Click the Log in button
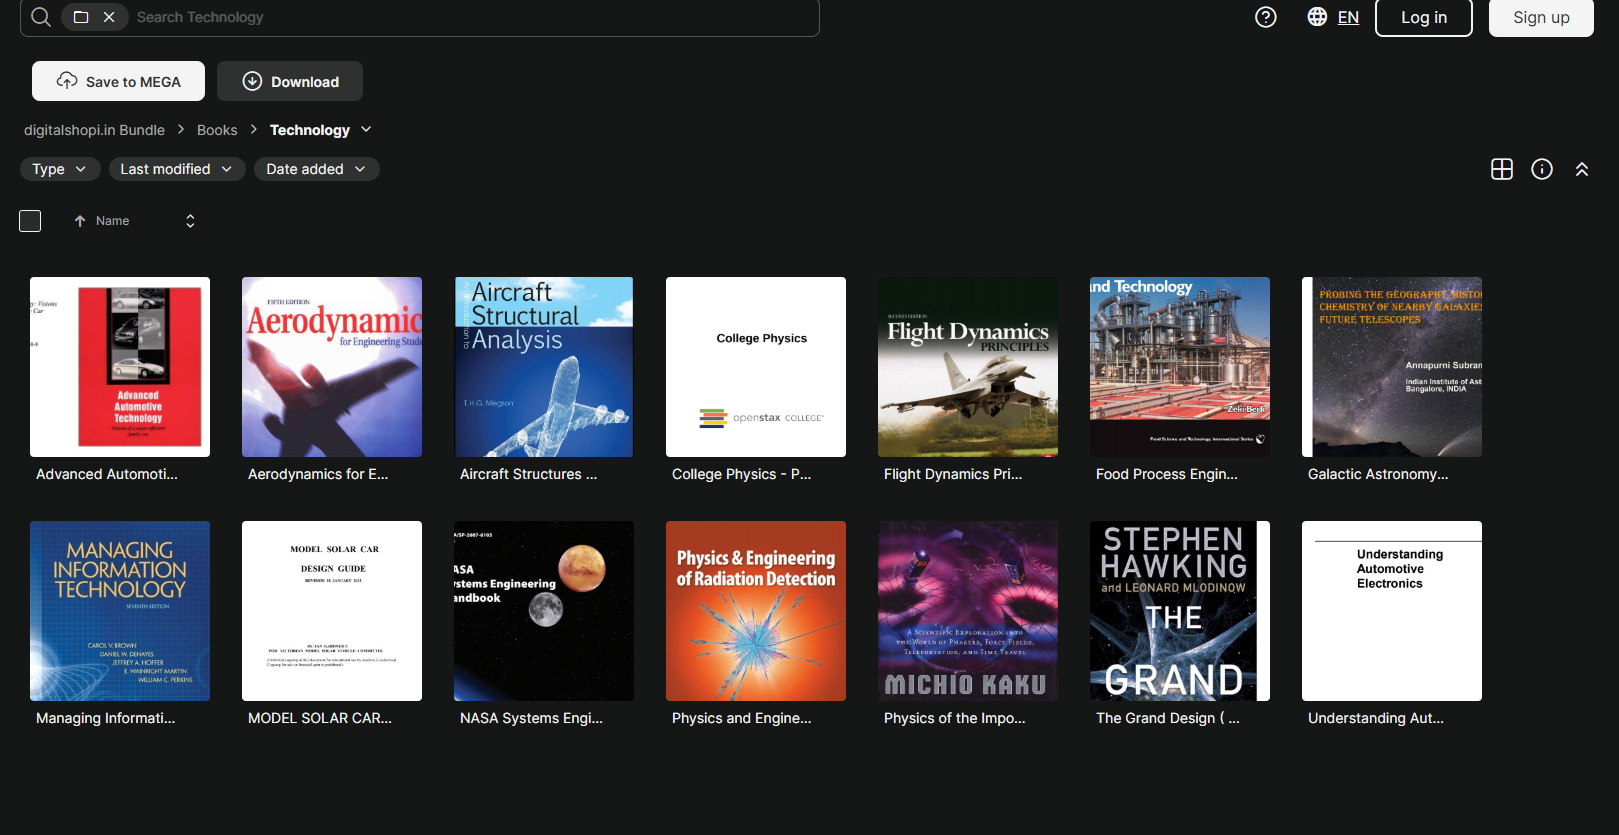1619x835 pixels. coord(1424,17)
